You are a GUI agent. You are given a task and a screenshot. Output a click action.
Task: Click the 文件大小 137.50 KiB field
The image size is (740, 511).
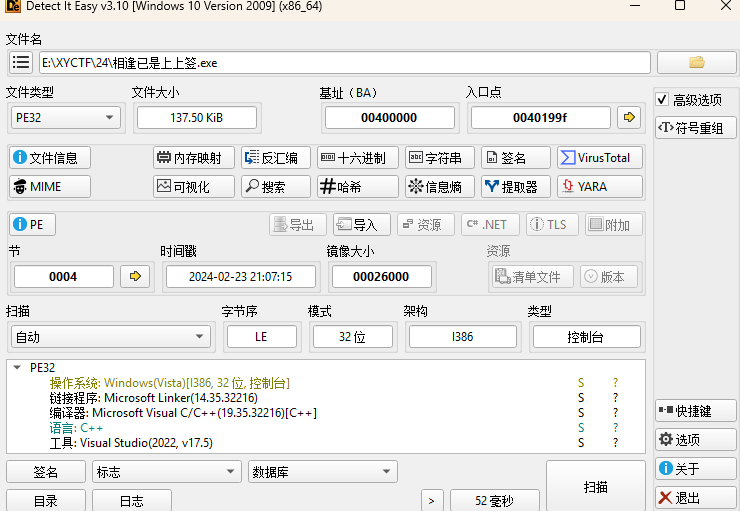(x=197, y=117)
